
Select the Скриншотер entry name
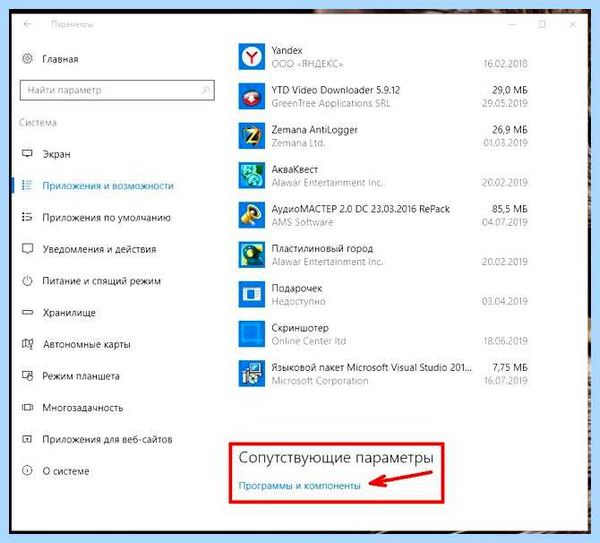coord(300,328)
